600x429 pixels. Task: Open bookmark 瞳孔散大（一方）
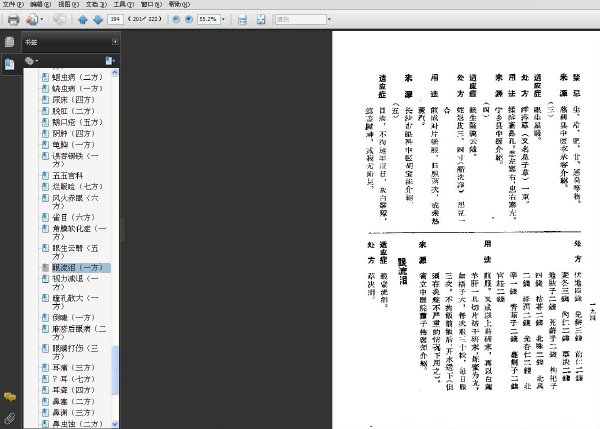[75, 302]
